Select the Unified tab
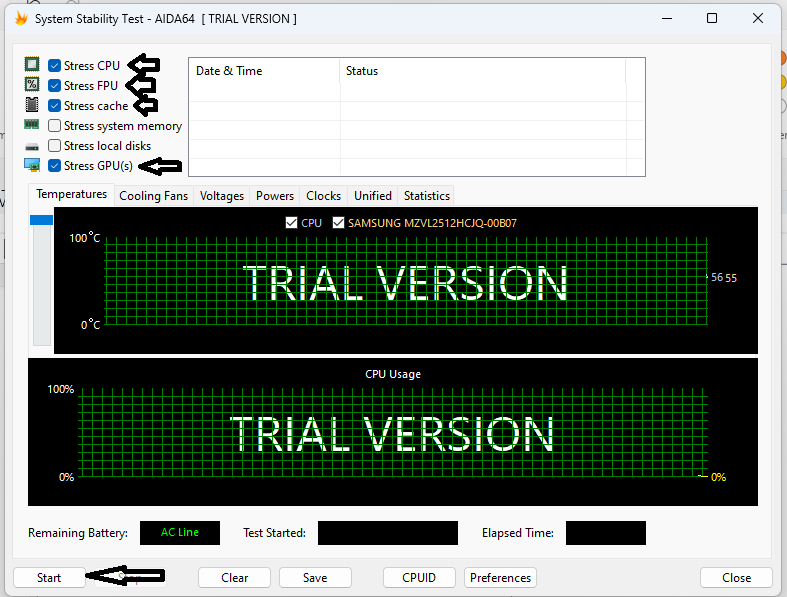This screenshot has height=597, width=787. point(372,196)
